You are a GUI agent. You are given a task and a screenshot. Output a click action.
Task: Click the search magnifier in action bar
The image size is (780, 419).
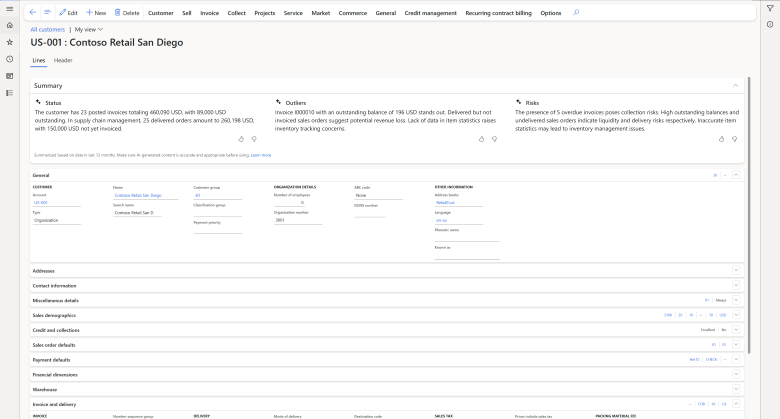(x=576, y=12)
